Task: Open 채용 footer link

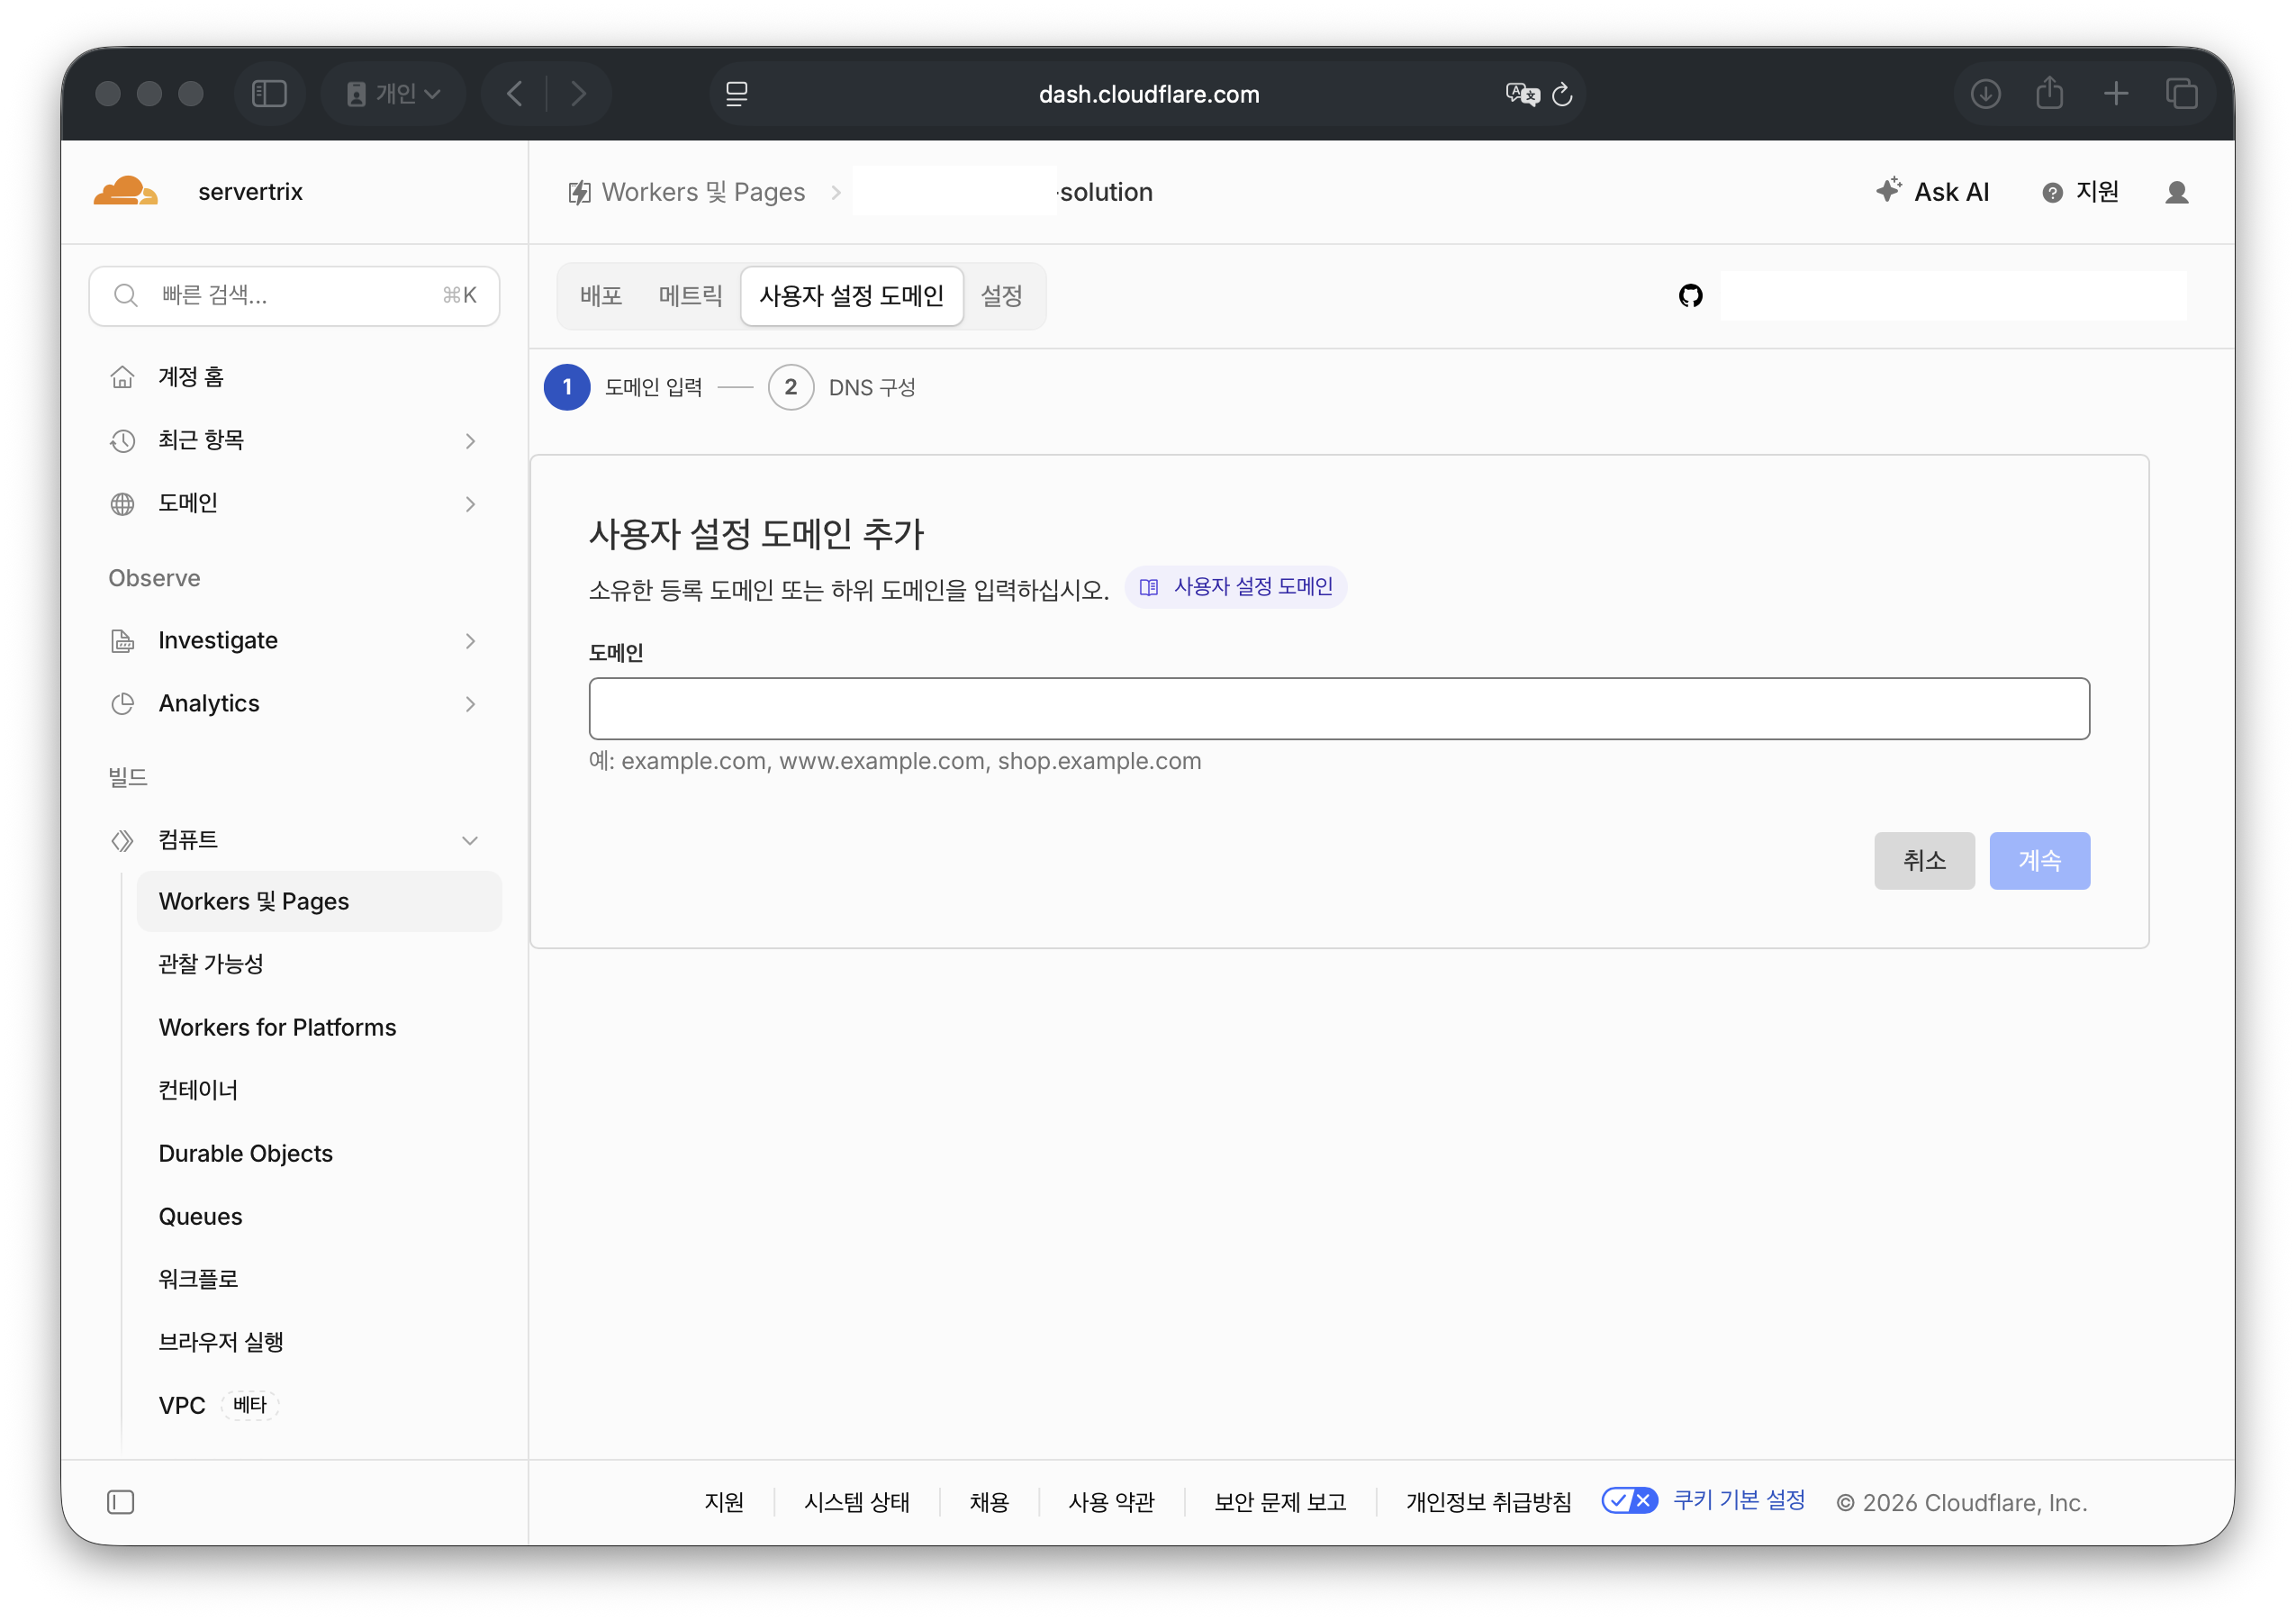Action: coord(989,1502)
